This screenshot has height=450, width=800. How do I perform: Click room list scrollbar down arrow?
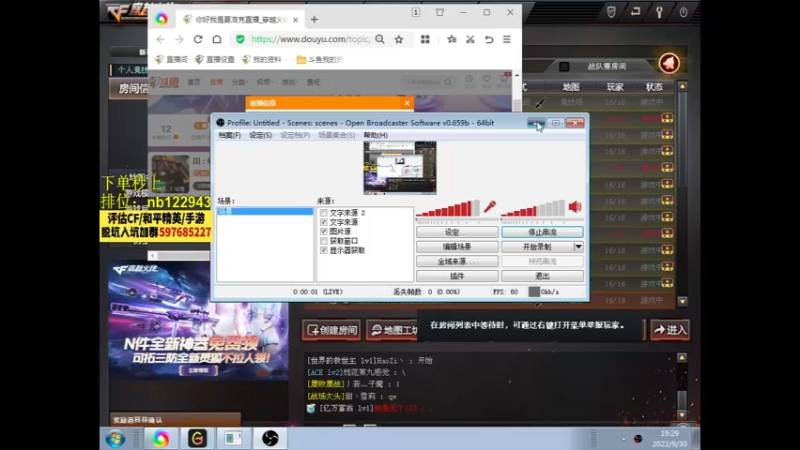point(683,302)
